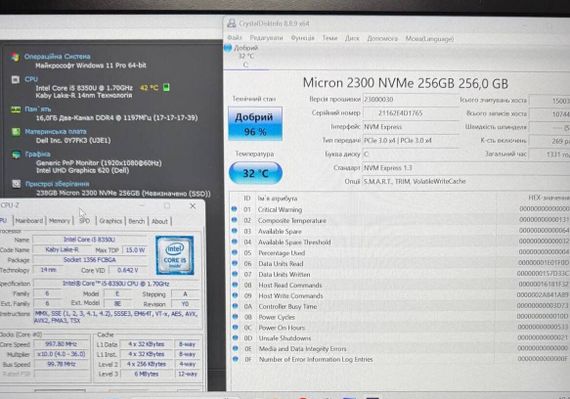Maximize the CPU-Z window
The image size is (570, 399).
[167, 206]
